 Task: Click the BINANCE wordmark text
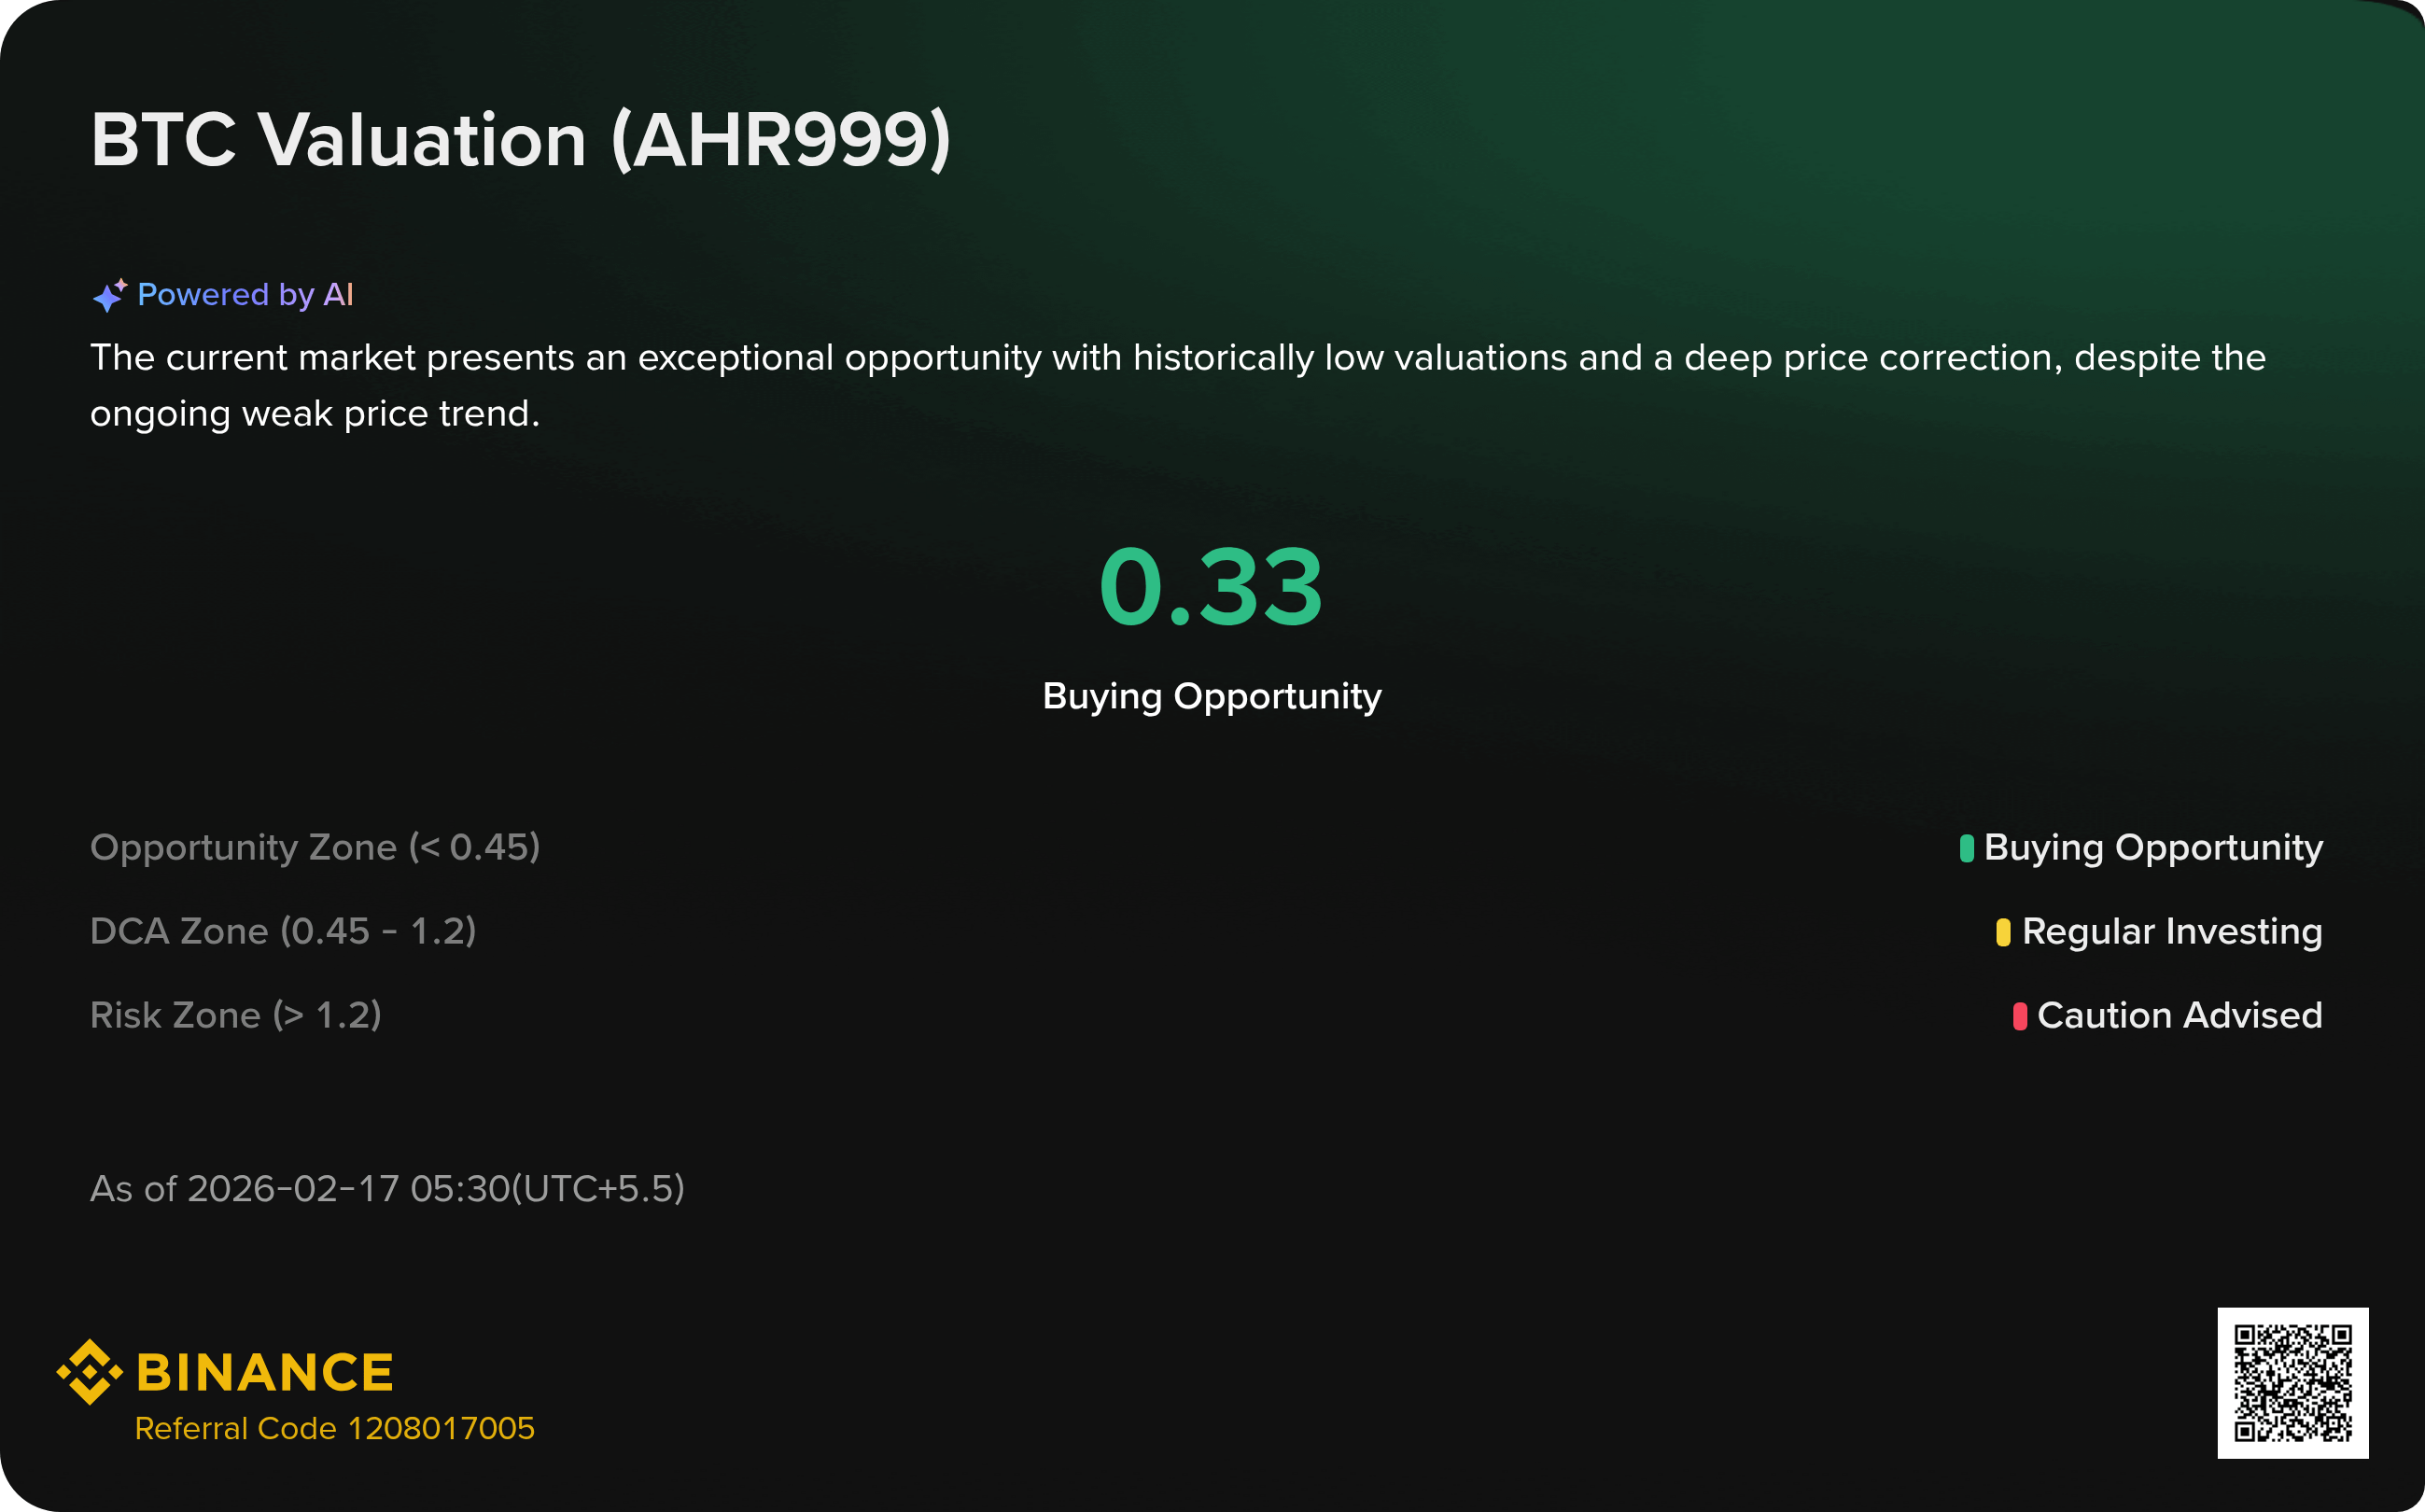pyautogui.click(x=264, y=1372)
